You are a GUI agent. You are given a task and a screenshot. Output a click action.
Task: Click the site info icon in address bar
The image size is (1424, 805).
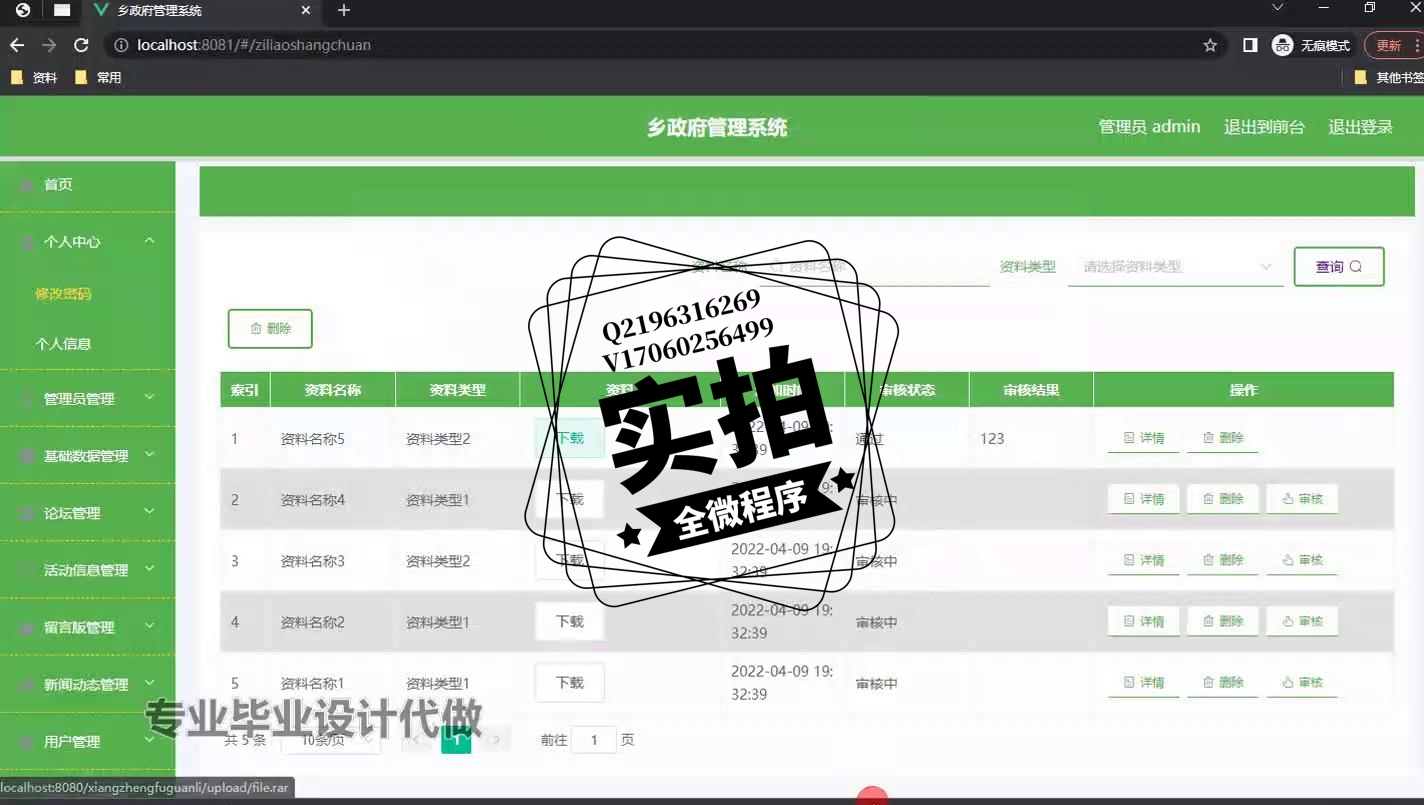(121, 45)
